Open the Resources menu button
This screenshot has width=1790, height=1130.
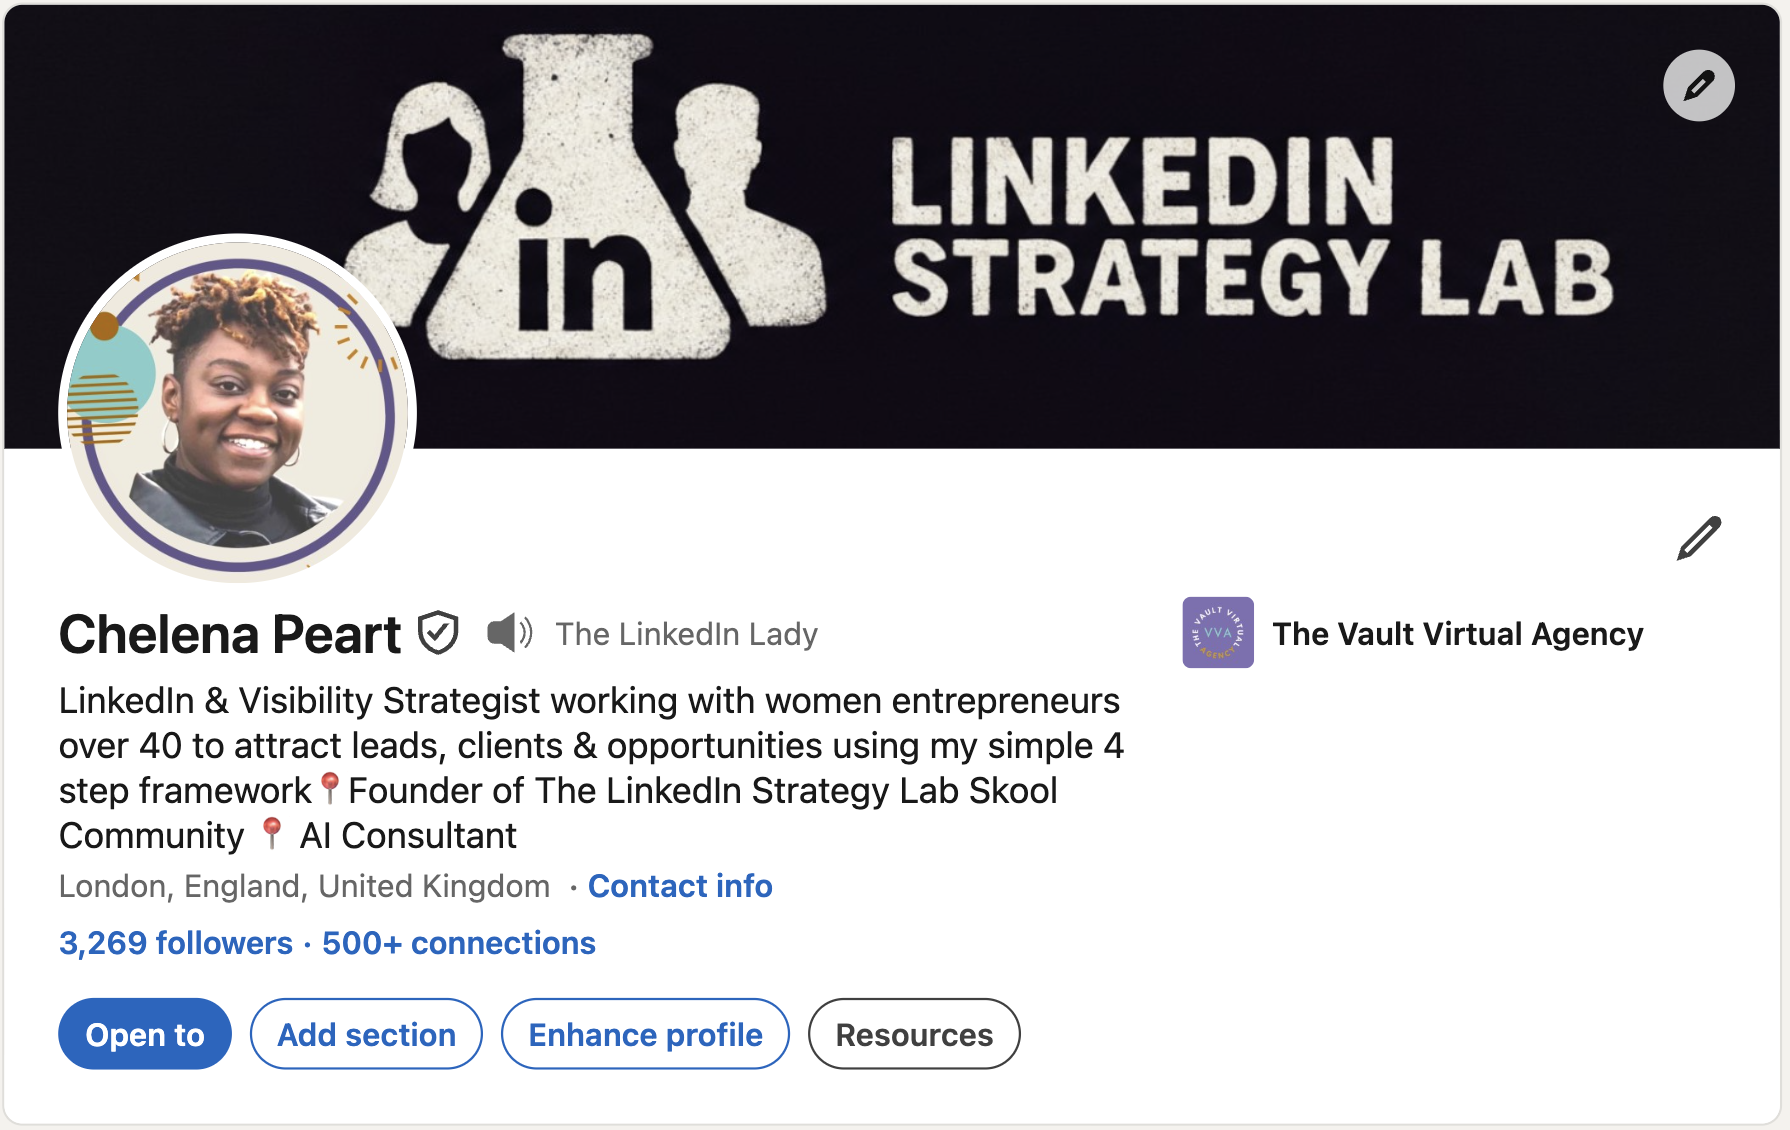pos(914,1034)
